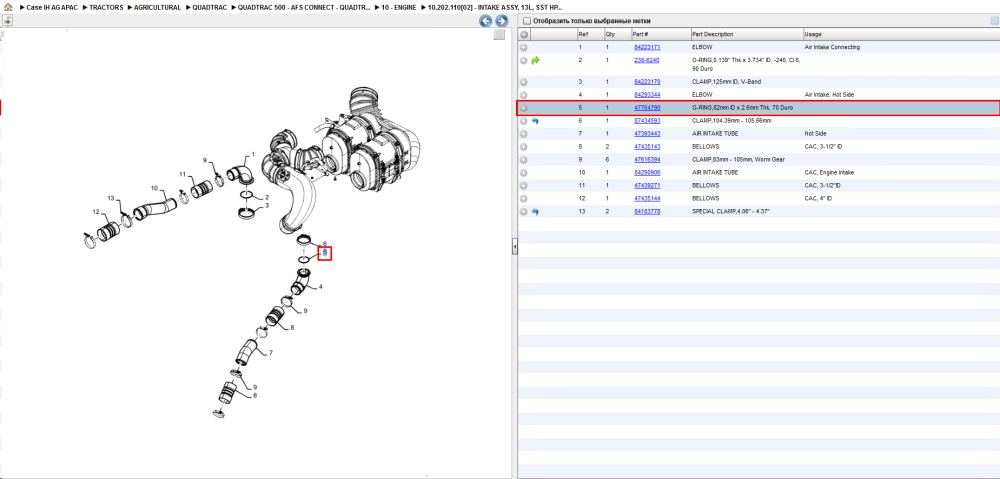The image size is (1000, 479).
Task: Select callout 7 on the diagram
Action: 270,353
